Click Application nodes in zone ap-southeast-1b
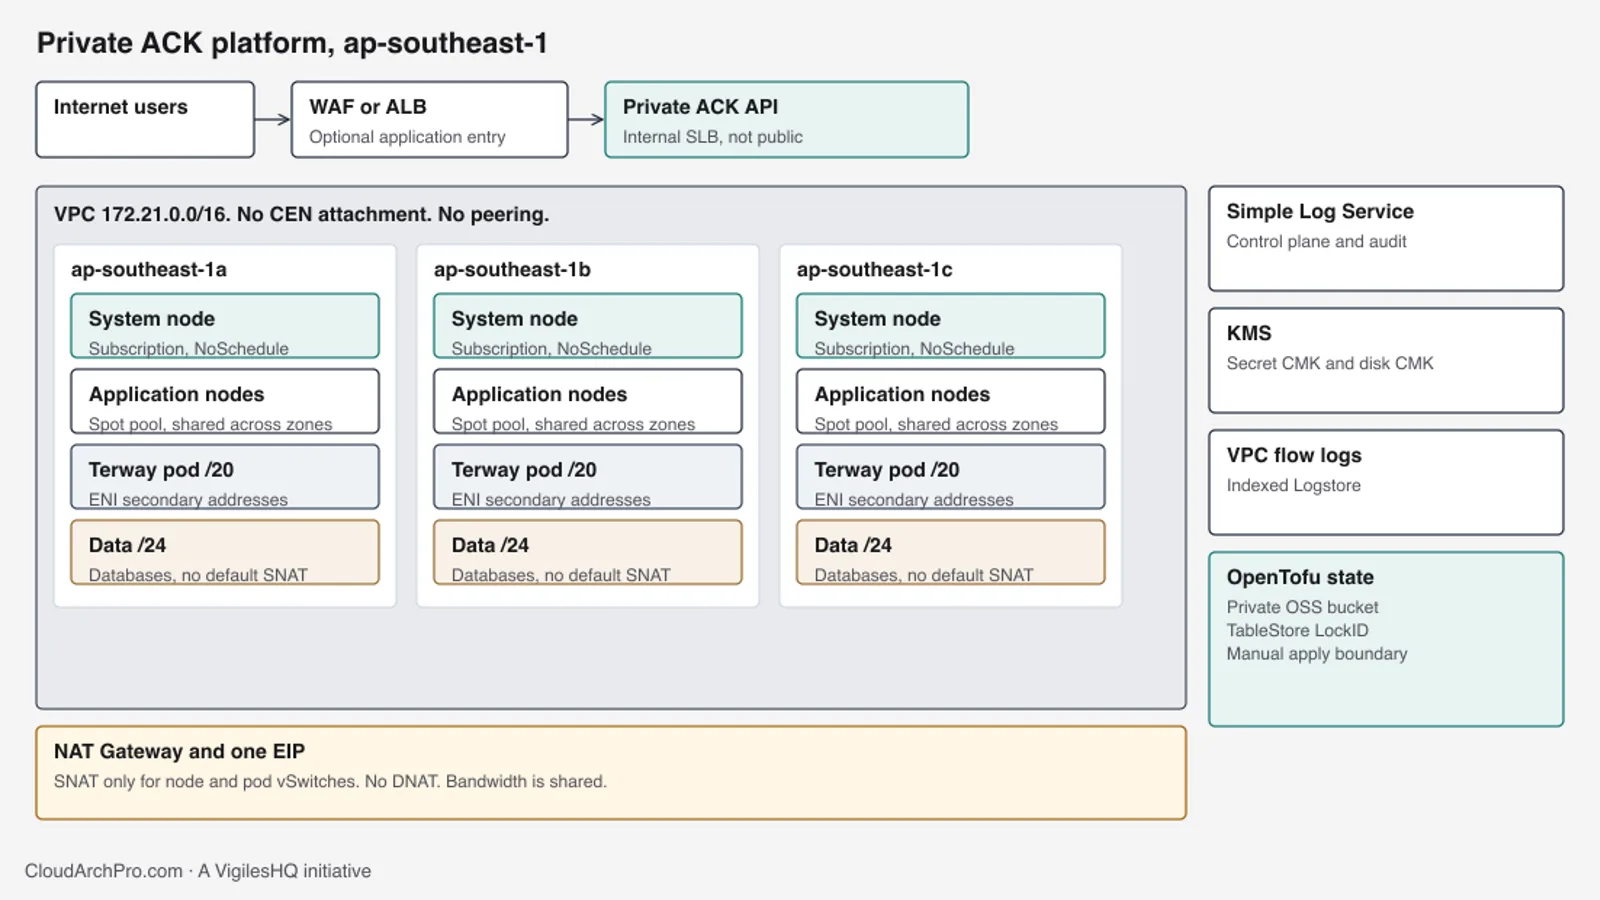This screenshot has width=1600, height=900. [588, 401]
